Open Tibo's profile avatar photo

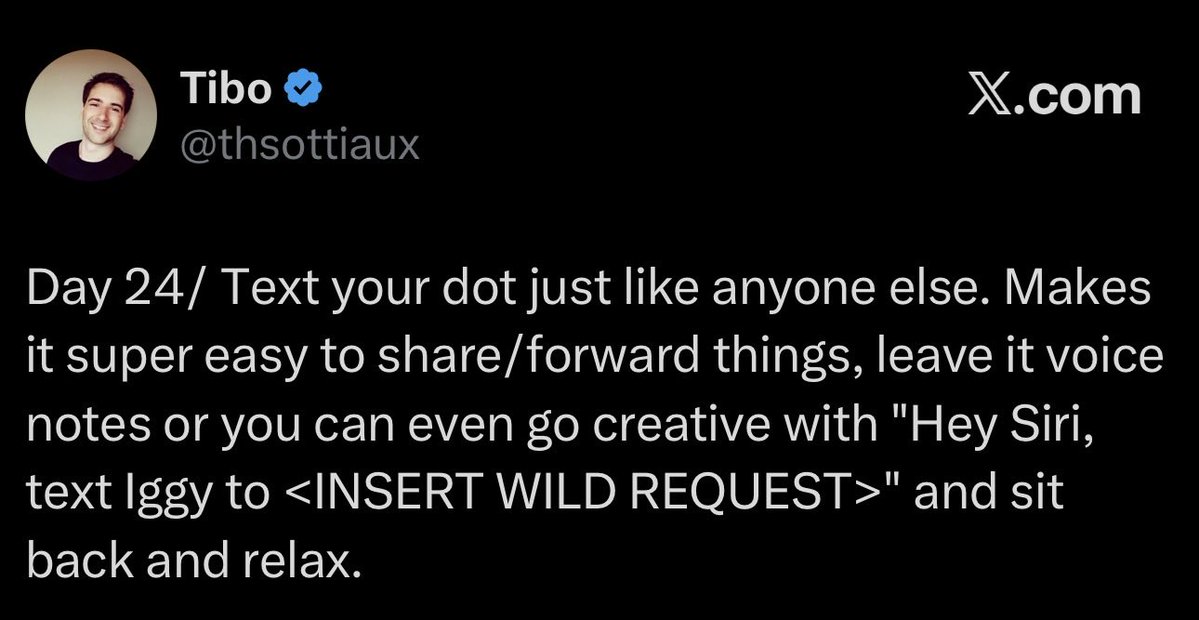pyautogui.click(x=91, y=115)
